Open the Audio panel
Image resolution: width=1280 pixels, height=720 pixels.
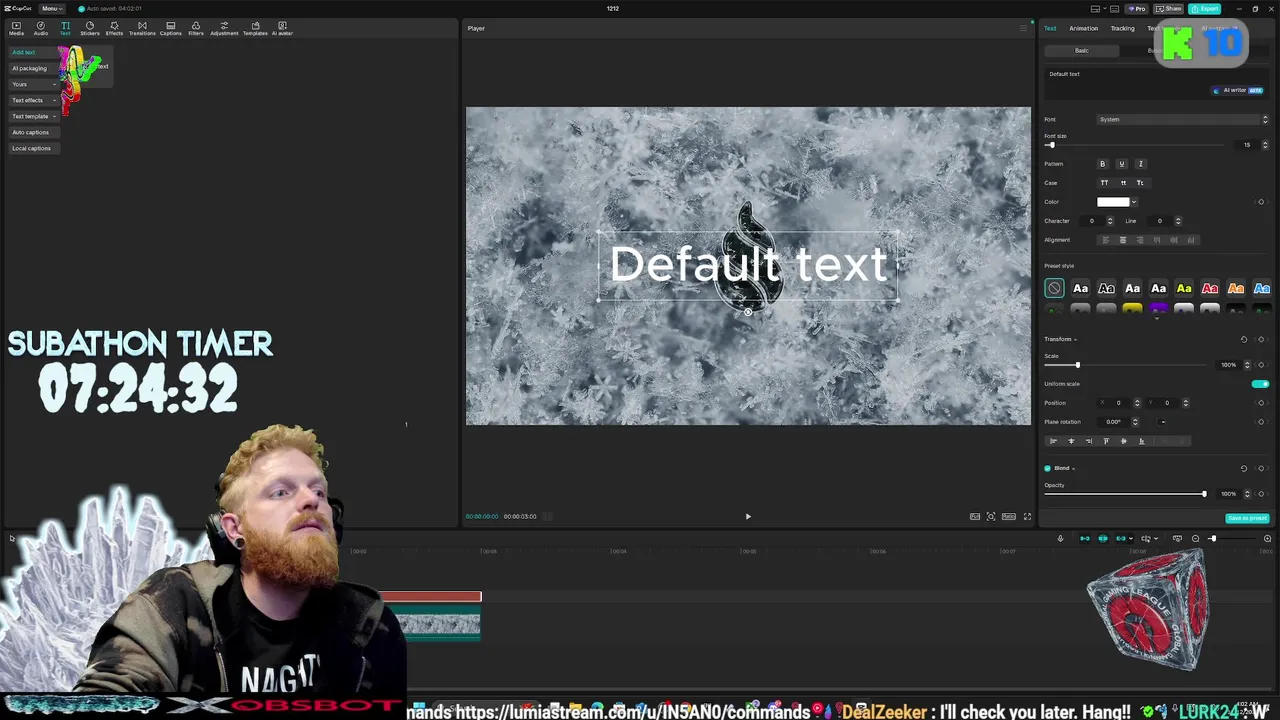(x=41, y=28)
